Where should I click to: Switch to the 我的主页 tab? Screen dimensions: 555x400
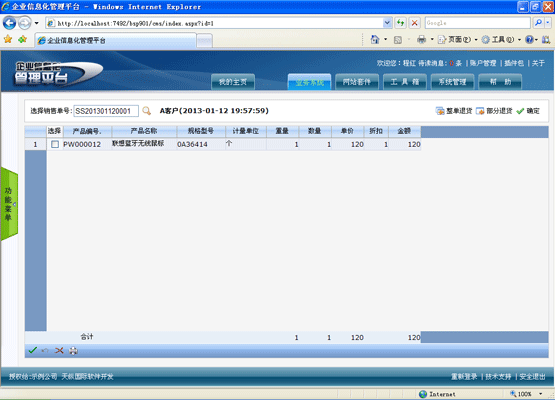pos(233,82)
